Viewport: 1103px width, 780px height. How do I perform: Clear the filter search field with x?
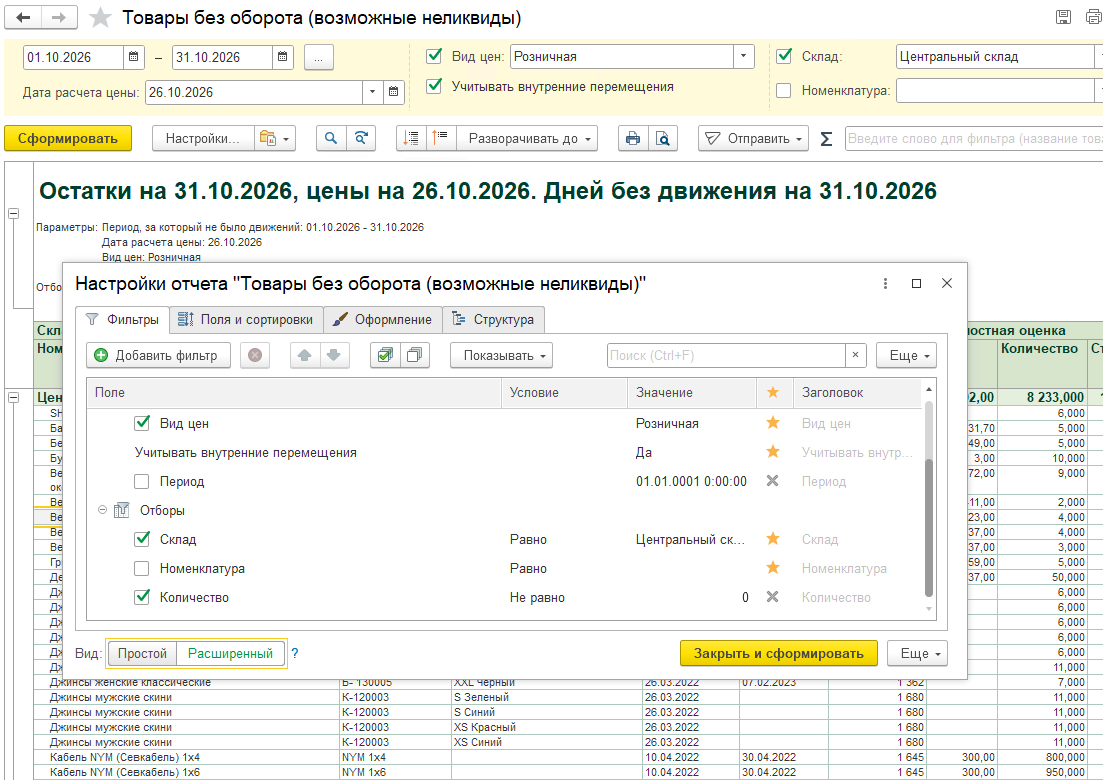(x=855, y=355)
